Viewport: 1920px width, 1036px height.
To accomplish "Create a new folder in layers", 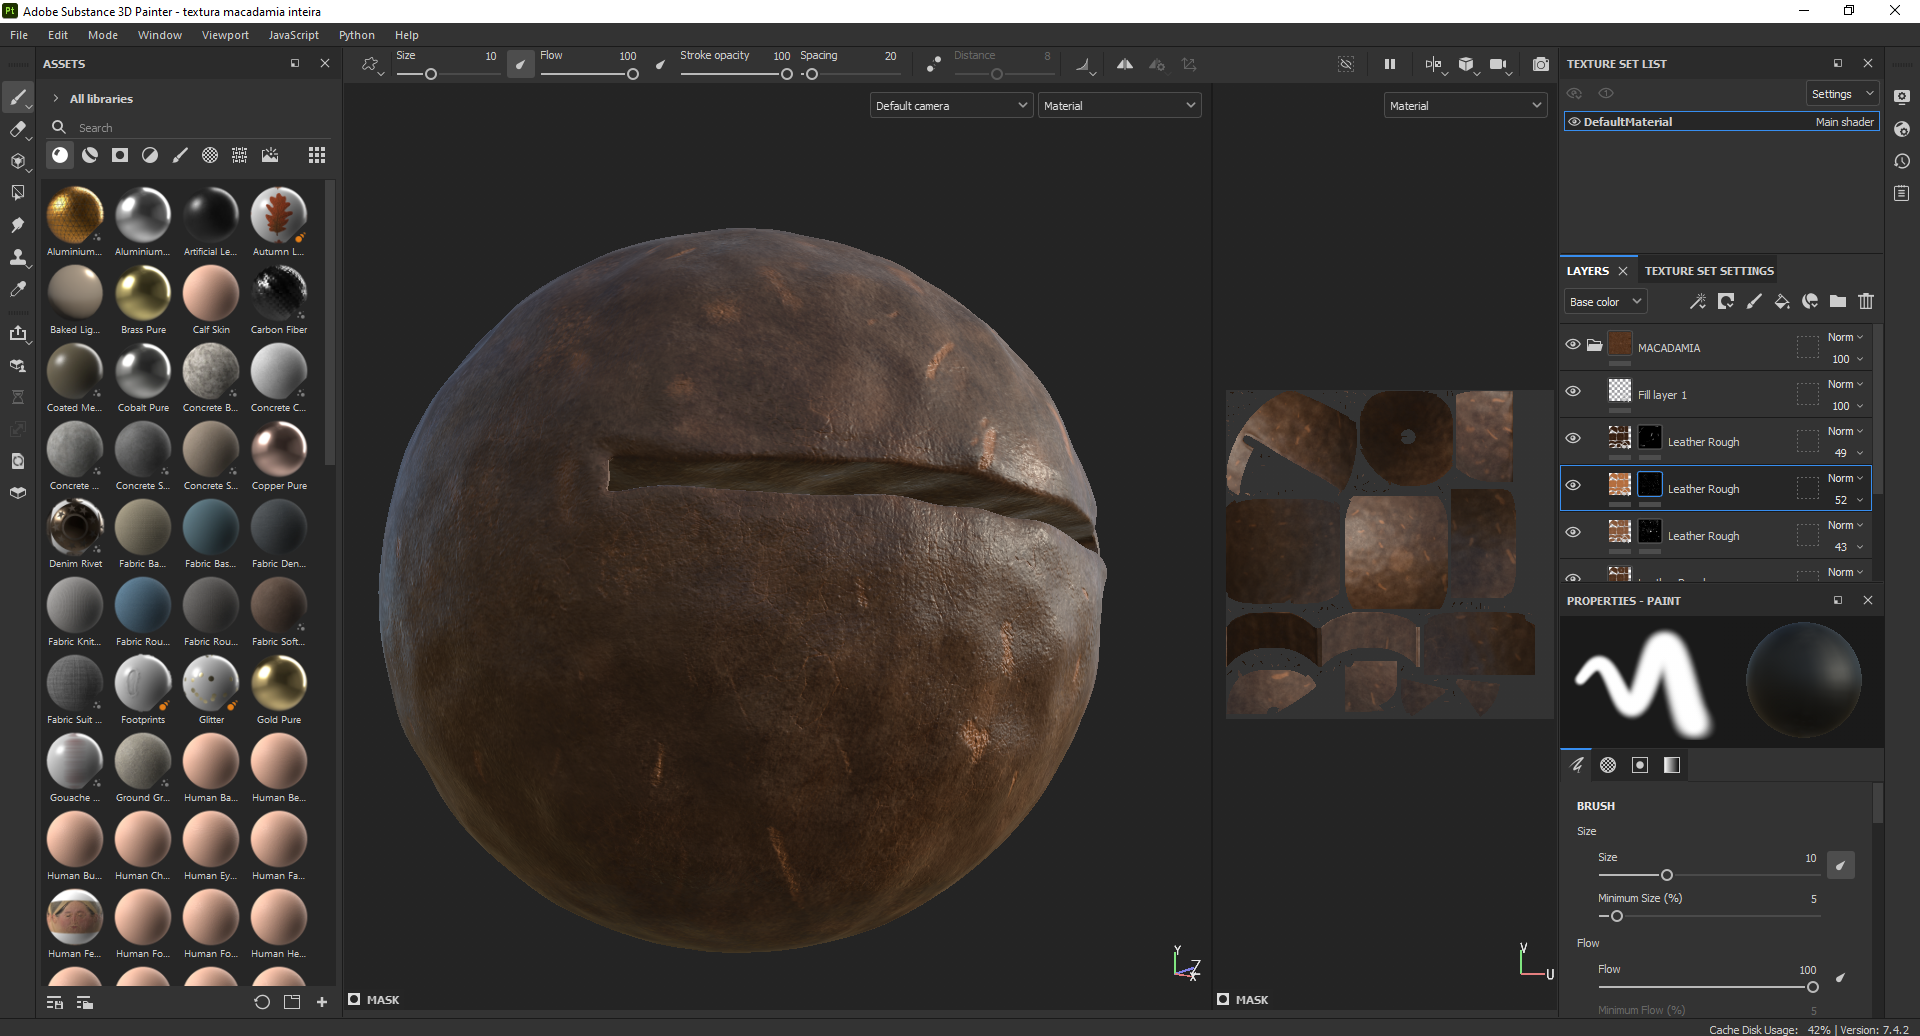I will coord(1838,301).
